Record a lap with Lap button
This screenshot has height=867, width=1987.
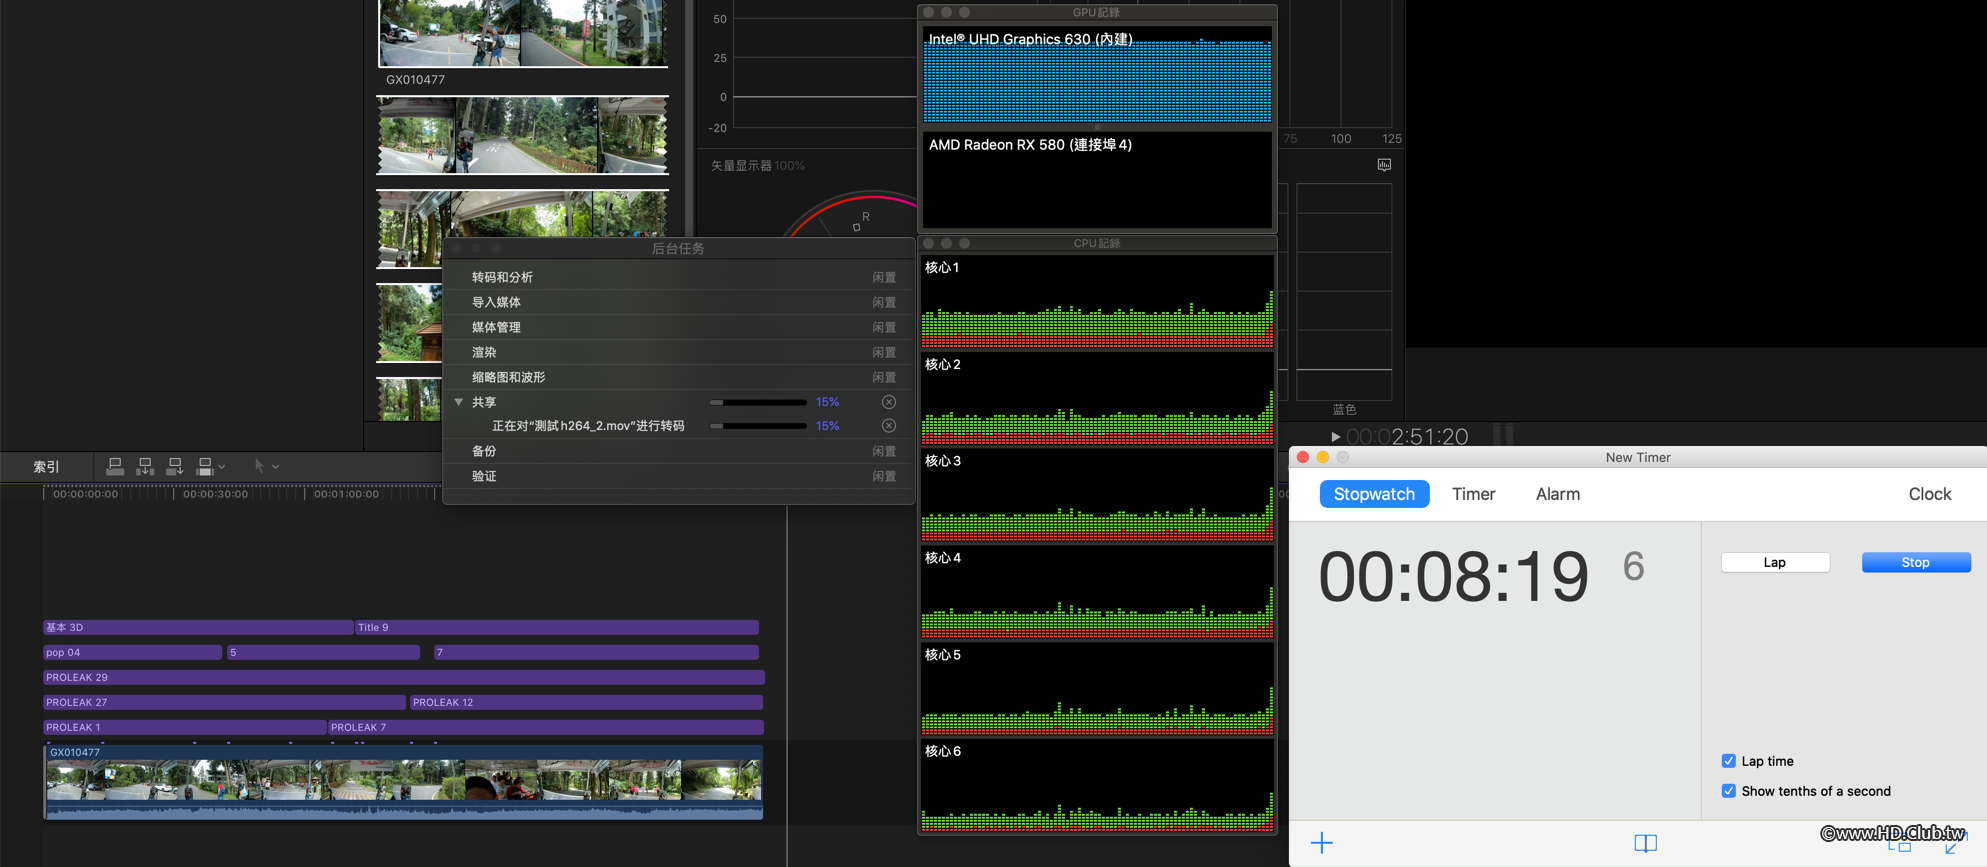1775,562
